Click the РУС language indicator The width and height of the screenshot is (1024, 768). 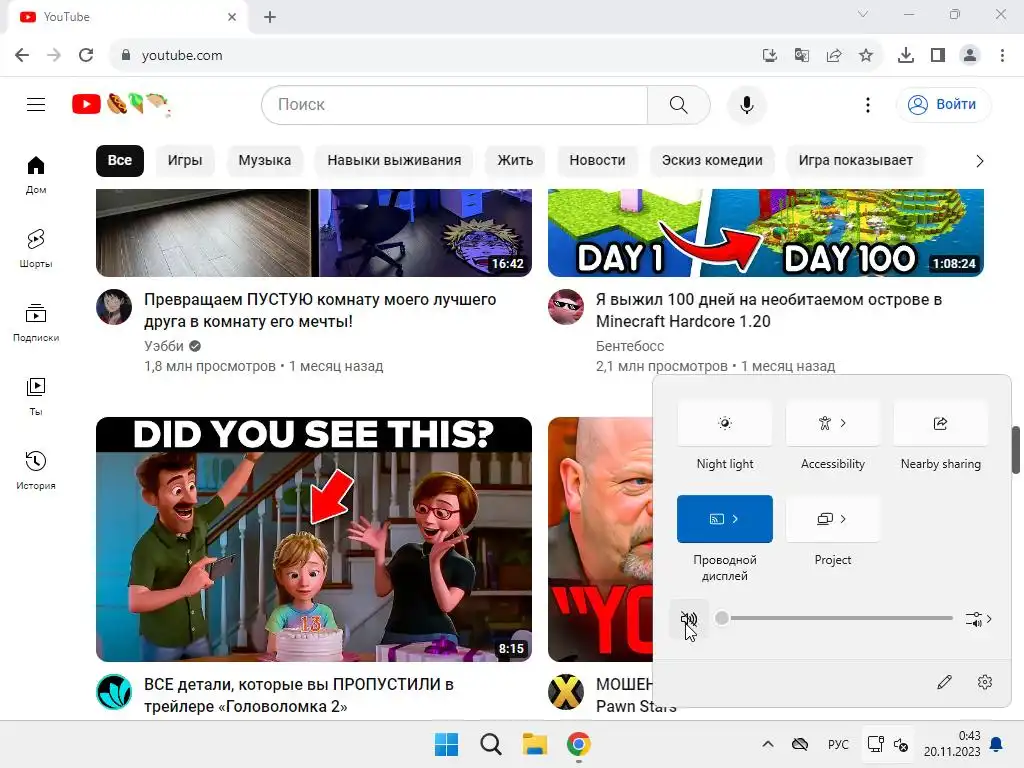coord(838,744)
